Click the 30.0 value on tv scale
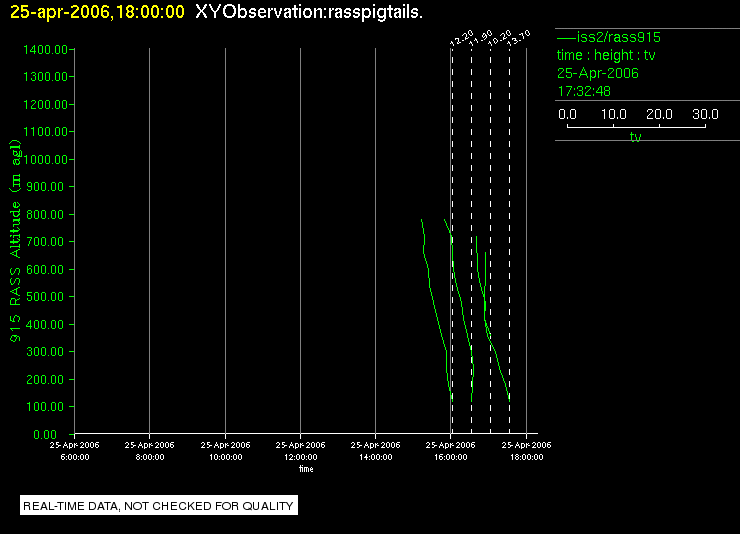This screenshot has width=740, height=534. [705, 114]
